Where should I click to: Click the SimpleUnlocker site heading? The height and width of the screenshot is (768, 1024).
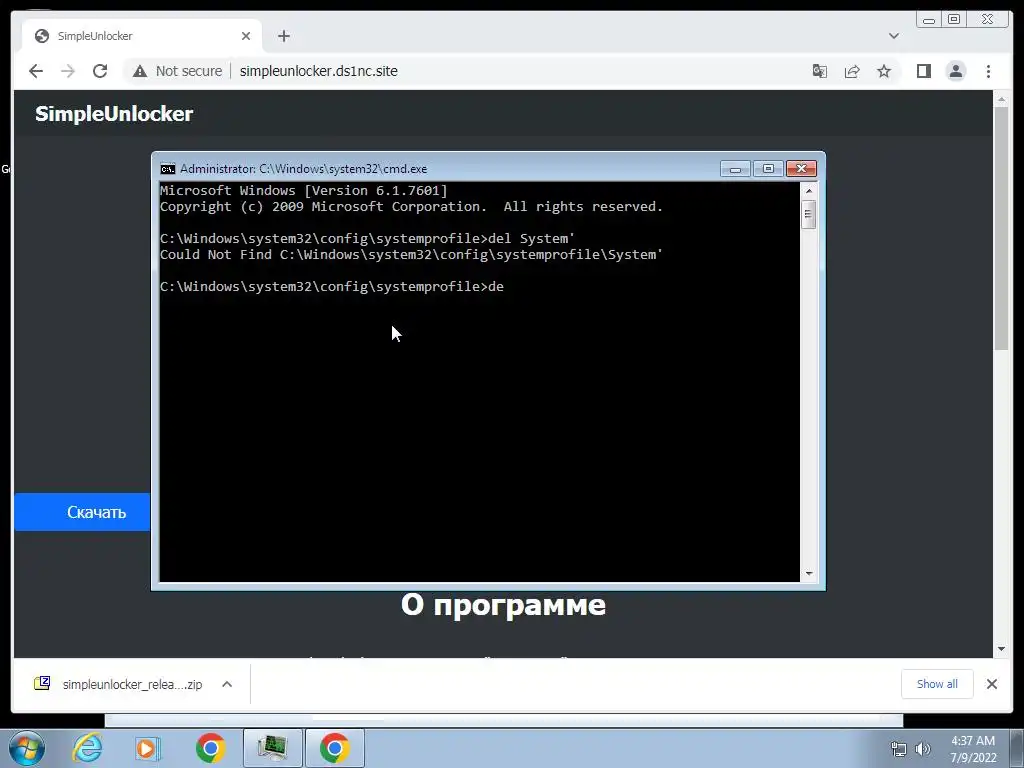[114, 114]
